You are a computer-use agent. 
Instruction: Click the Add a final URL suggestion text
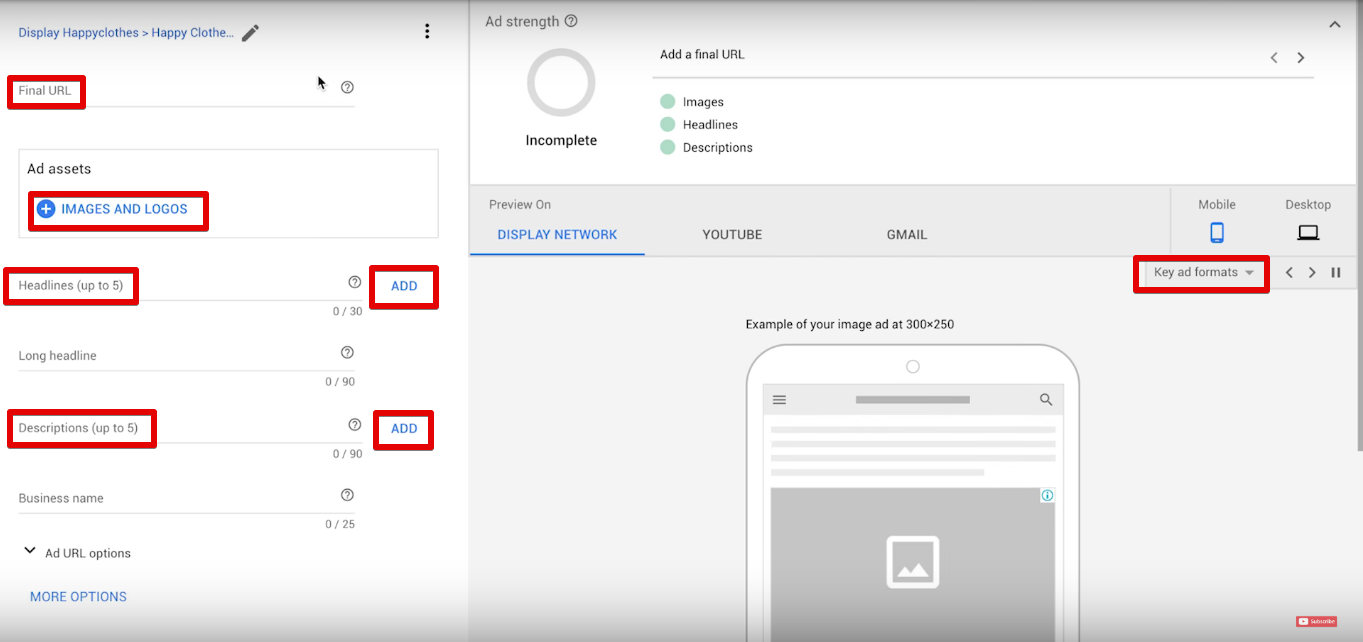click(x=702, y=55)
